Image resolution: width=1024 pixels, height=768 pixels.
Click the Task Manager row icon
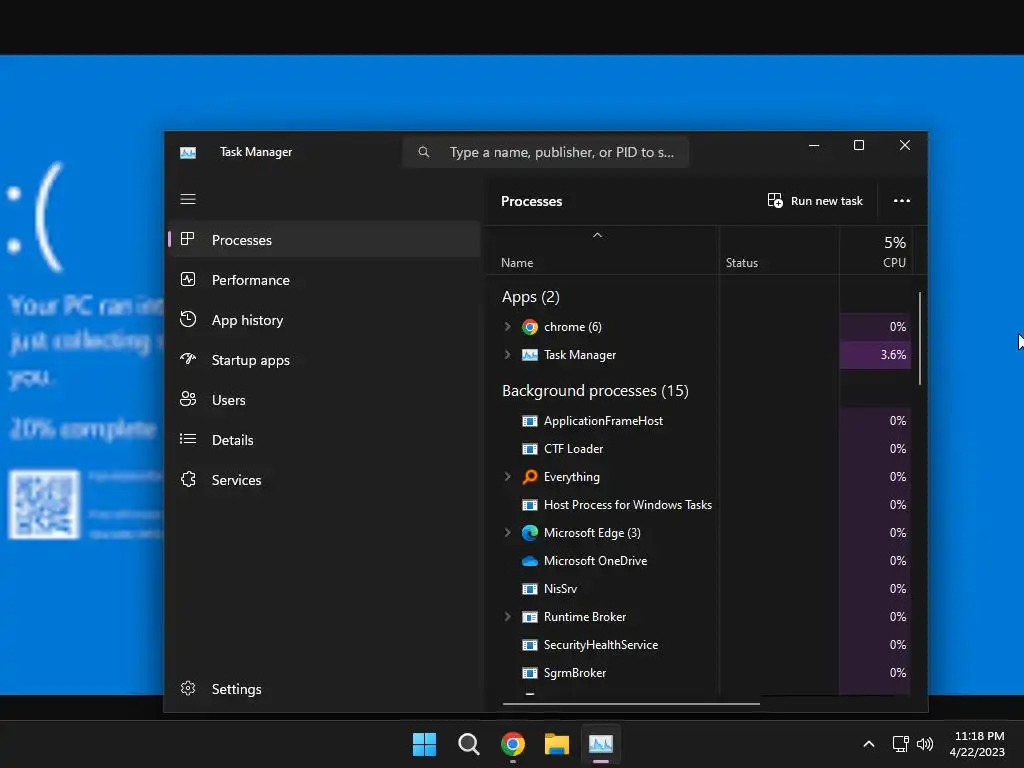(530, 355)
